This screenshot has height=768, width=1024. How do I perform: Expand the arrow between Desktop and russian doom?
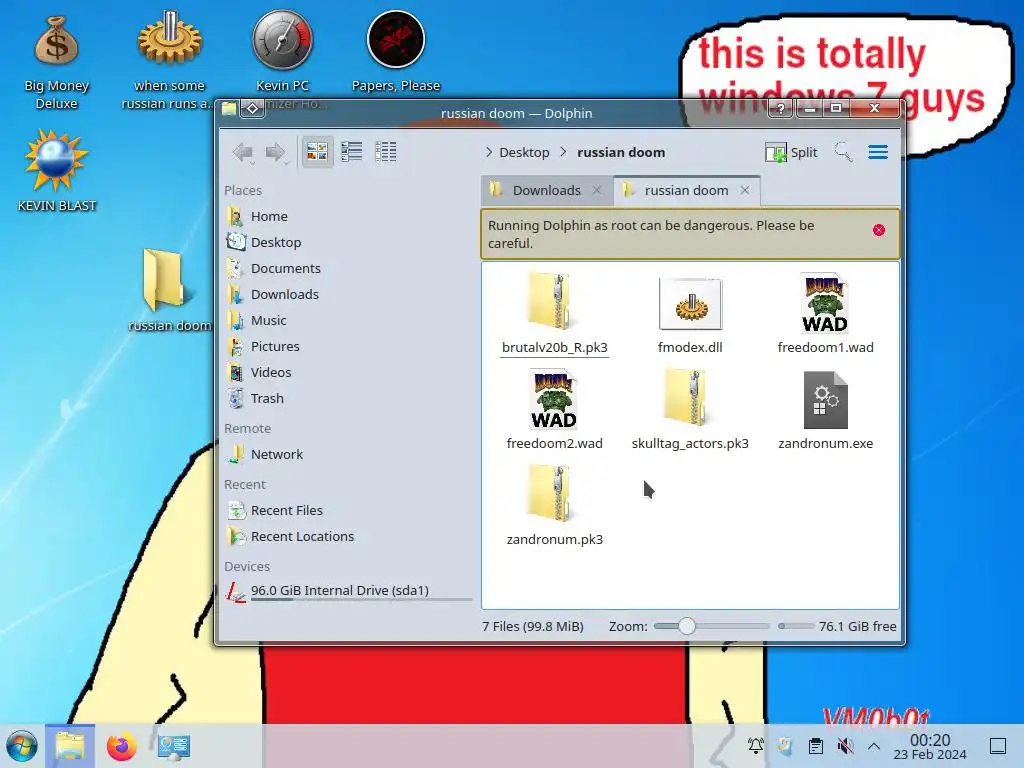564,152
